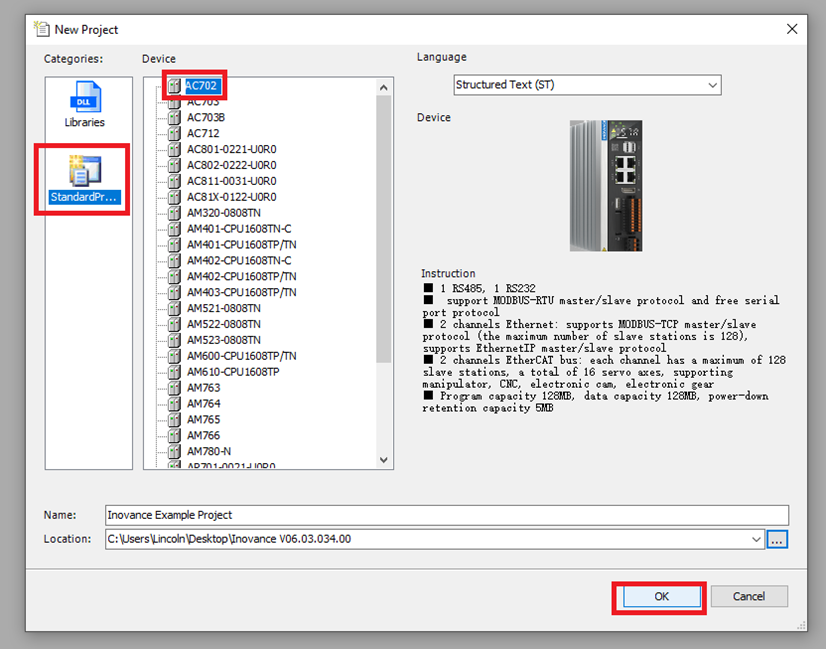
Task: Pick AM522-0808TN from the device list
Action: (223, 324)
